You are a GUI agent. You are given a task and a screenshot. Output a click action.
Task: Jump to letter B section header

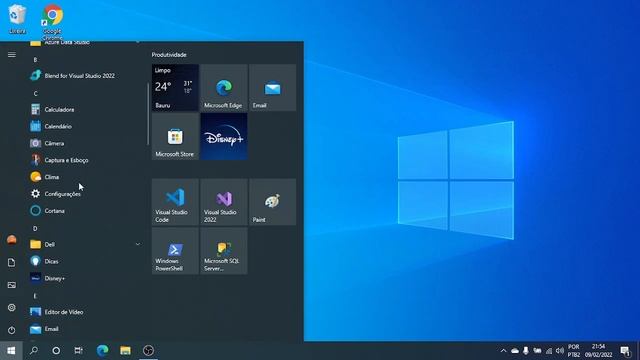[36, 60]
